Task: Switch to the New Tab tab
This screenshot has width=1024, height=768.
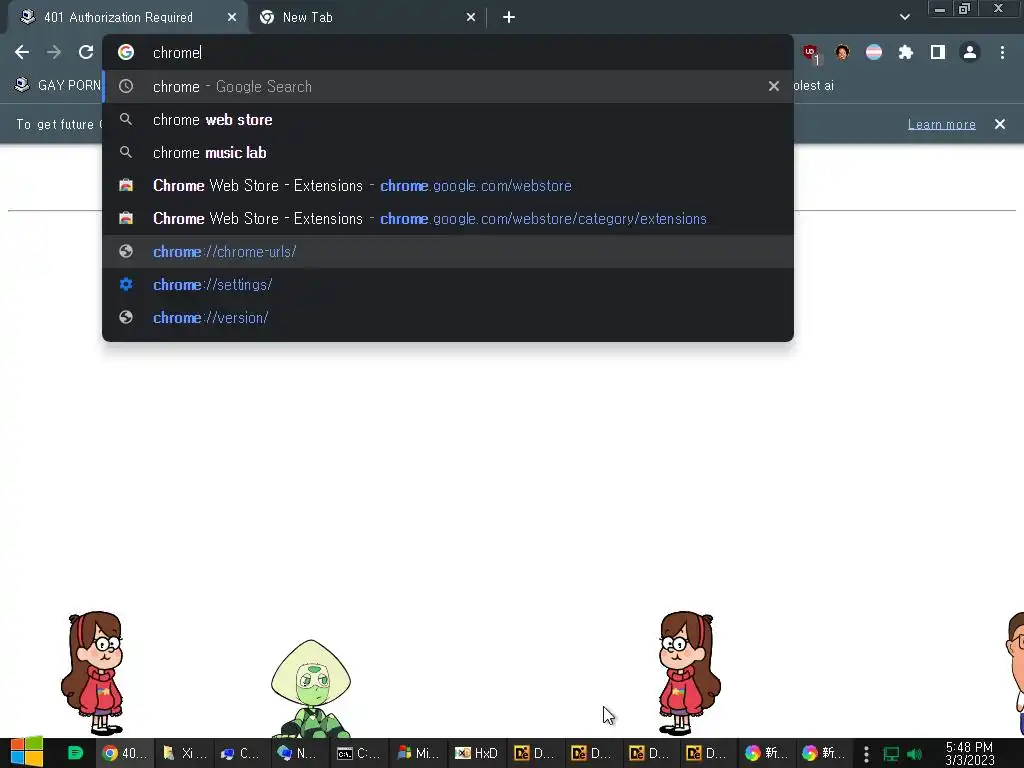Action: (x=366, y=18)
